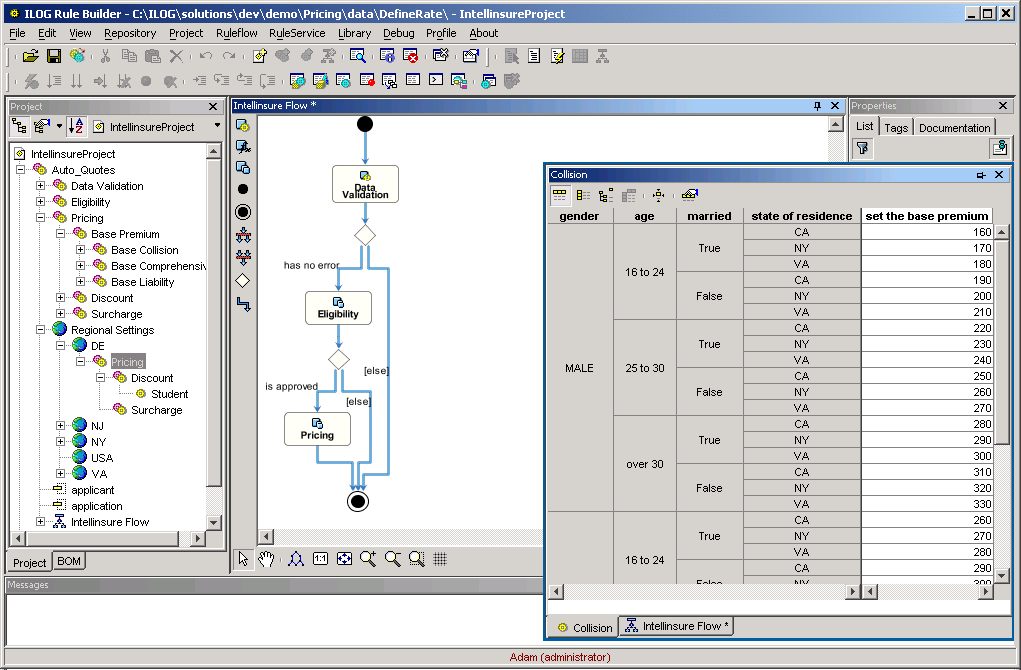Select the branch diamond tool in flow palette
The height and width of the screenshot is (670, 1021).
[243, 281]
